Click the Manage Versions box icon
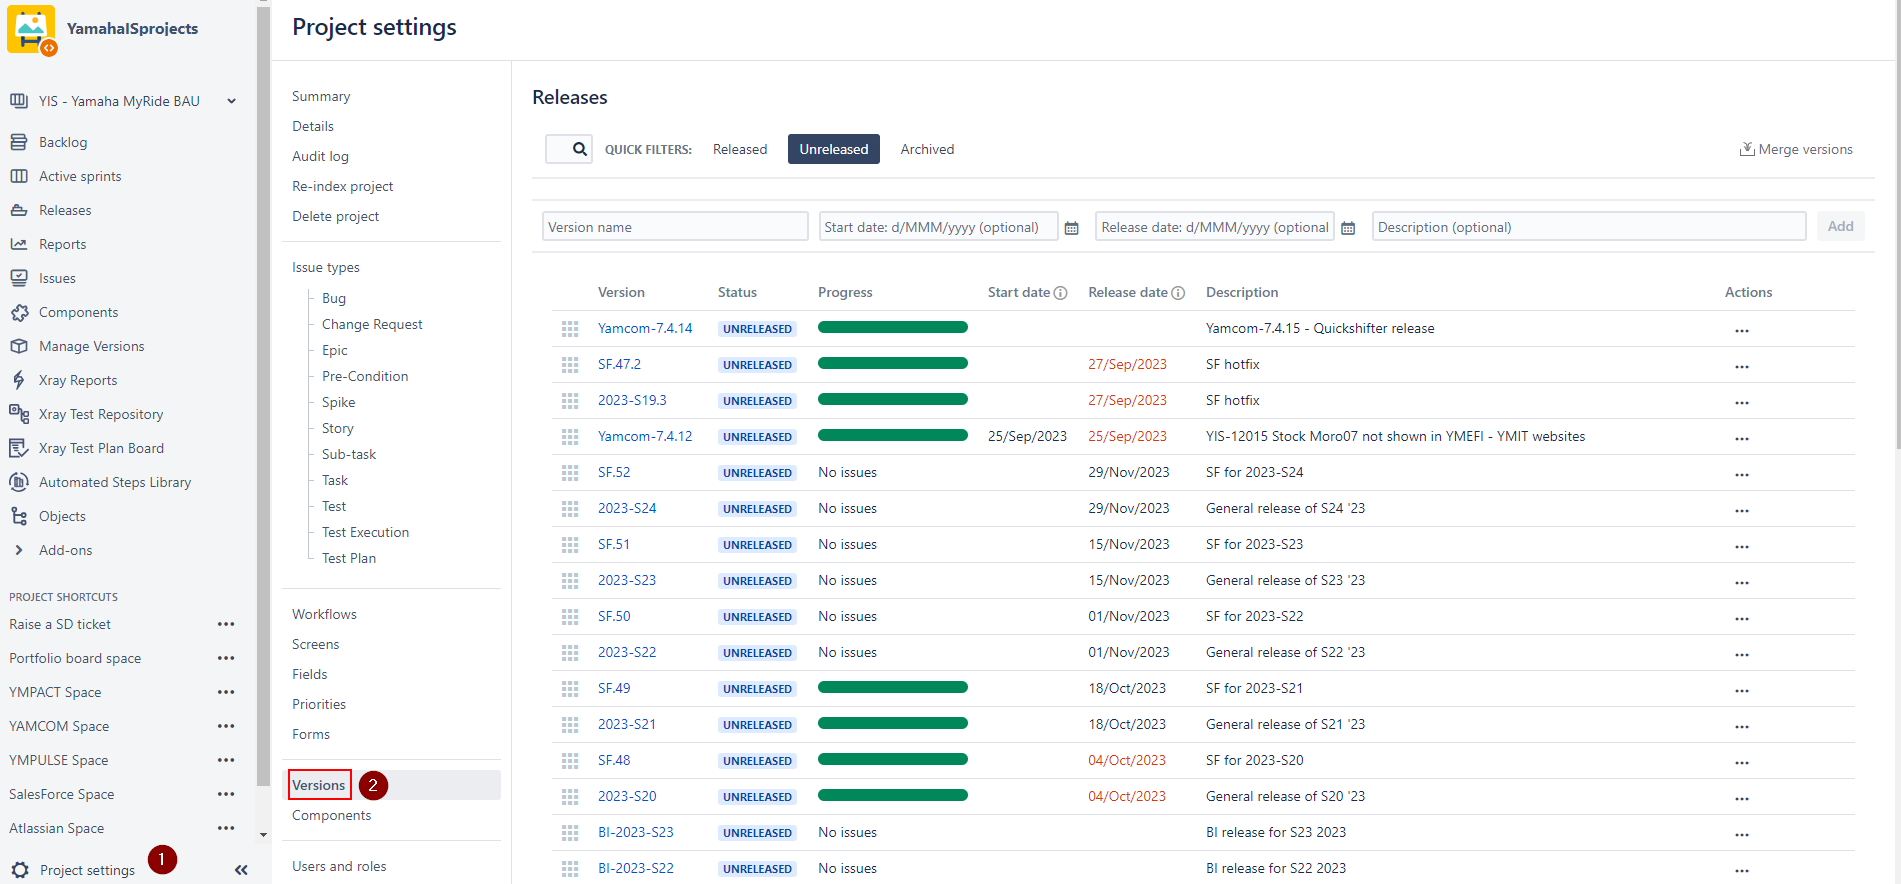1901x884 pixels. 19,346
